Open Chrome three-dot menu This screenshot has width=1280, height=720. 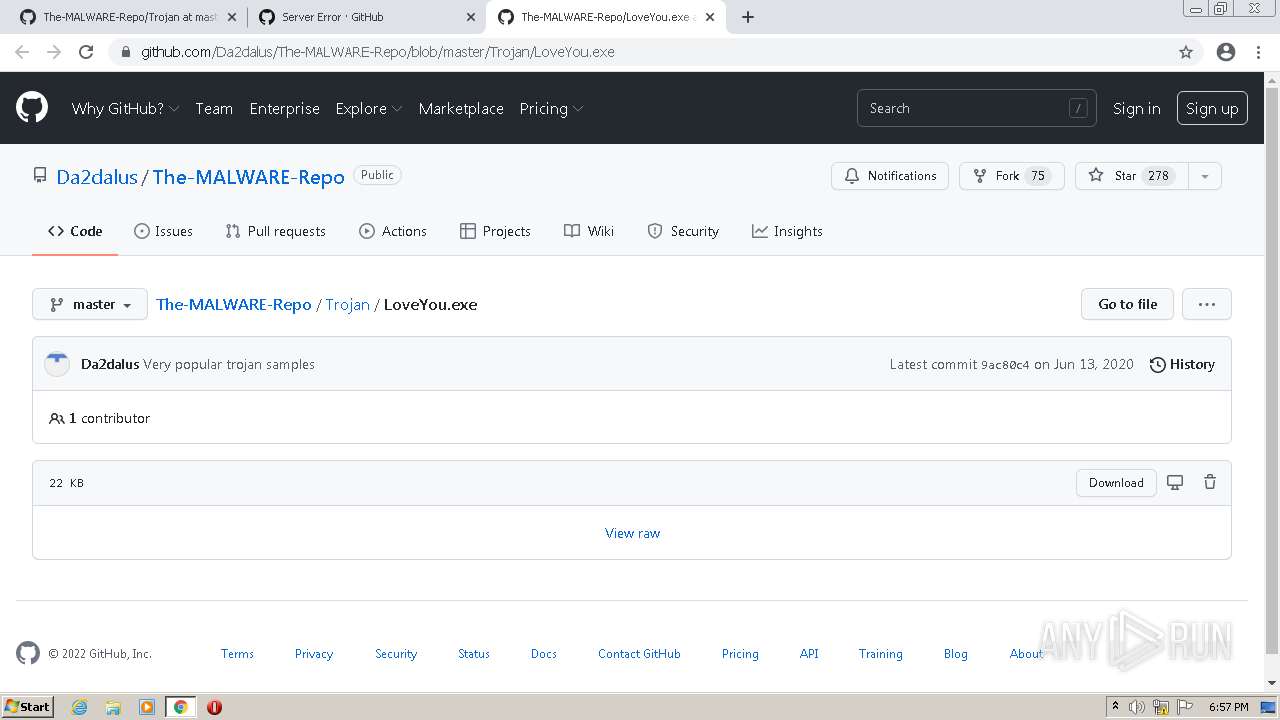1258,52
